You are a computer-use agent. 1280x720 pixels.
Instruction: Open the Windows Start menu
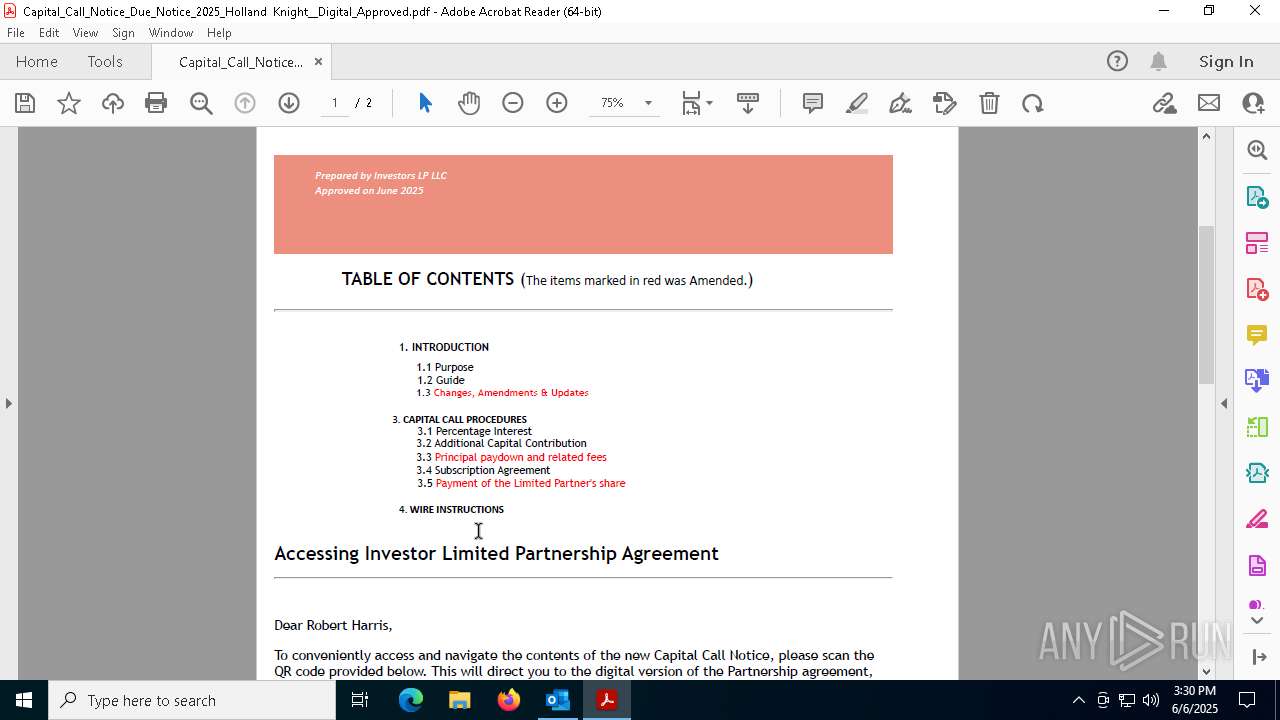coord(24,700)
